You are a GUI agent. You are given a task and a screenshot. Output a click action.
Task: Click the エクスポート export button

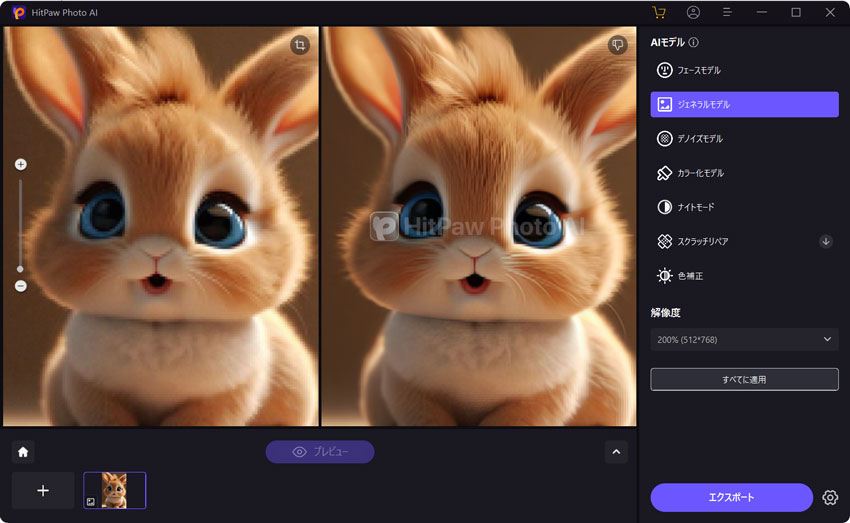pyautogui.click(x=731, y=498)
